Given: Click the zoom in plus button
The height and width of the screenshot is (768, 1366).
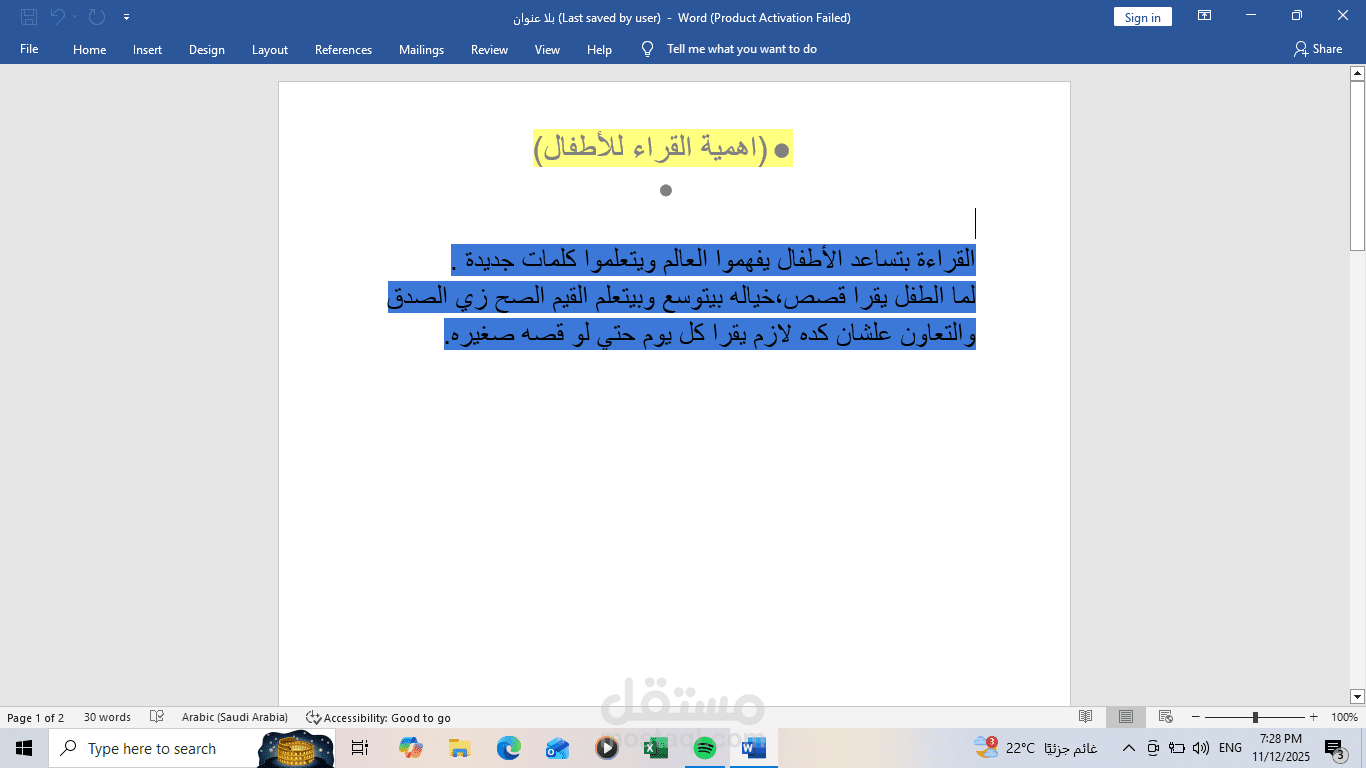Looking at the screenshot, I should point(1314,717).
